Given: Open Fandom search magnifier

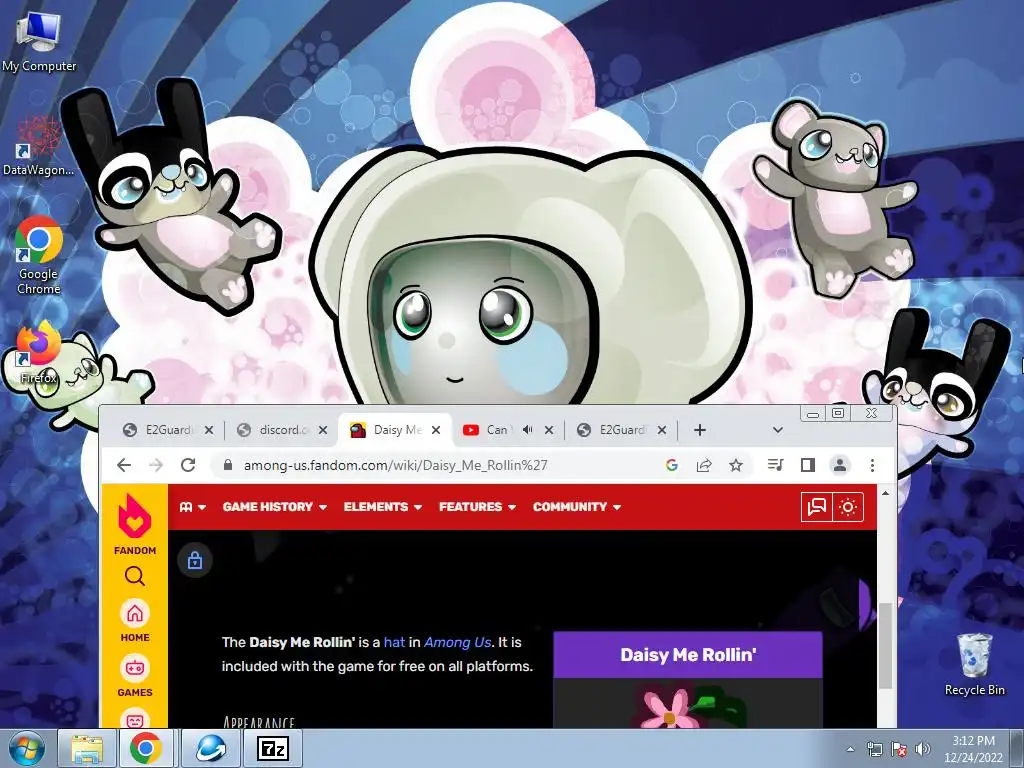Looking at the screenshot, I should [135, 576].
